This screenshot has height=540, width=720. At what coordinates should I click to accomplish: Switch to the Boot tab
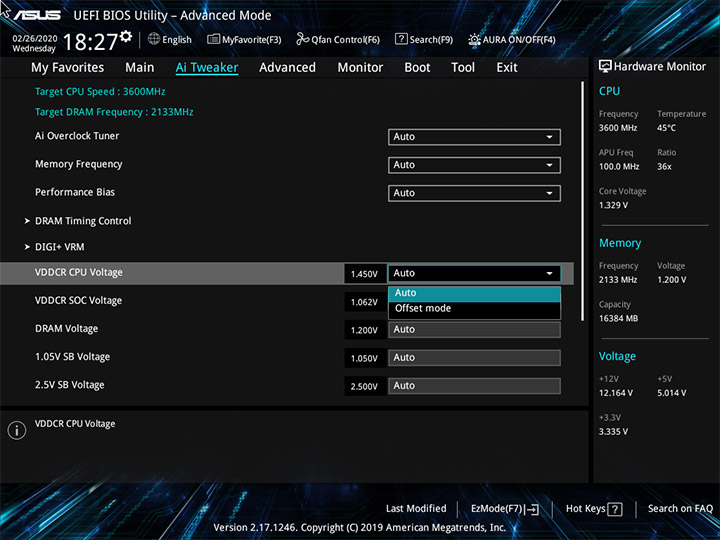(417, 68)
